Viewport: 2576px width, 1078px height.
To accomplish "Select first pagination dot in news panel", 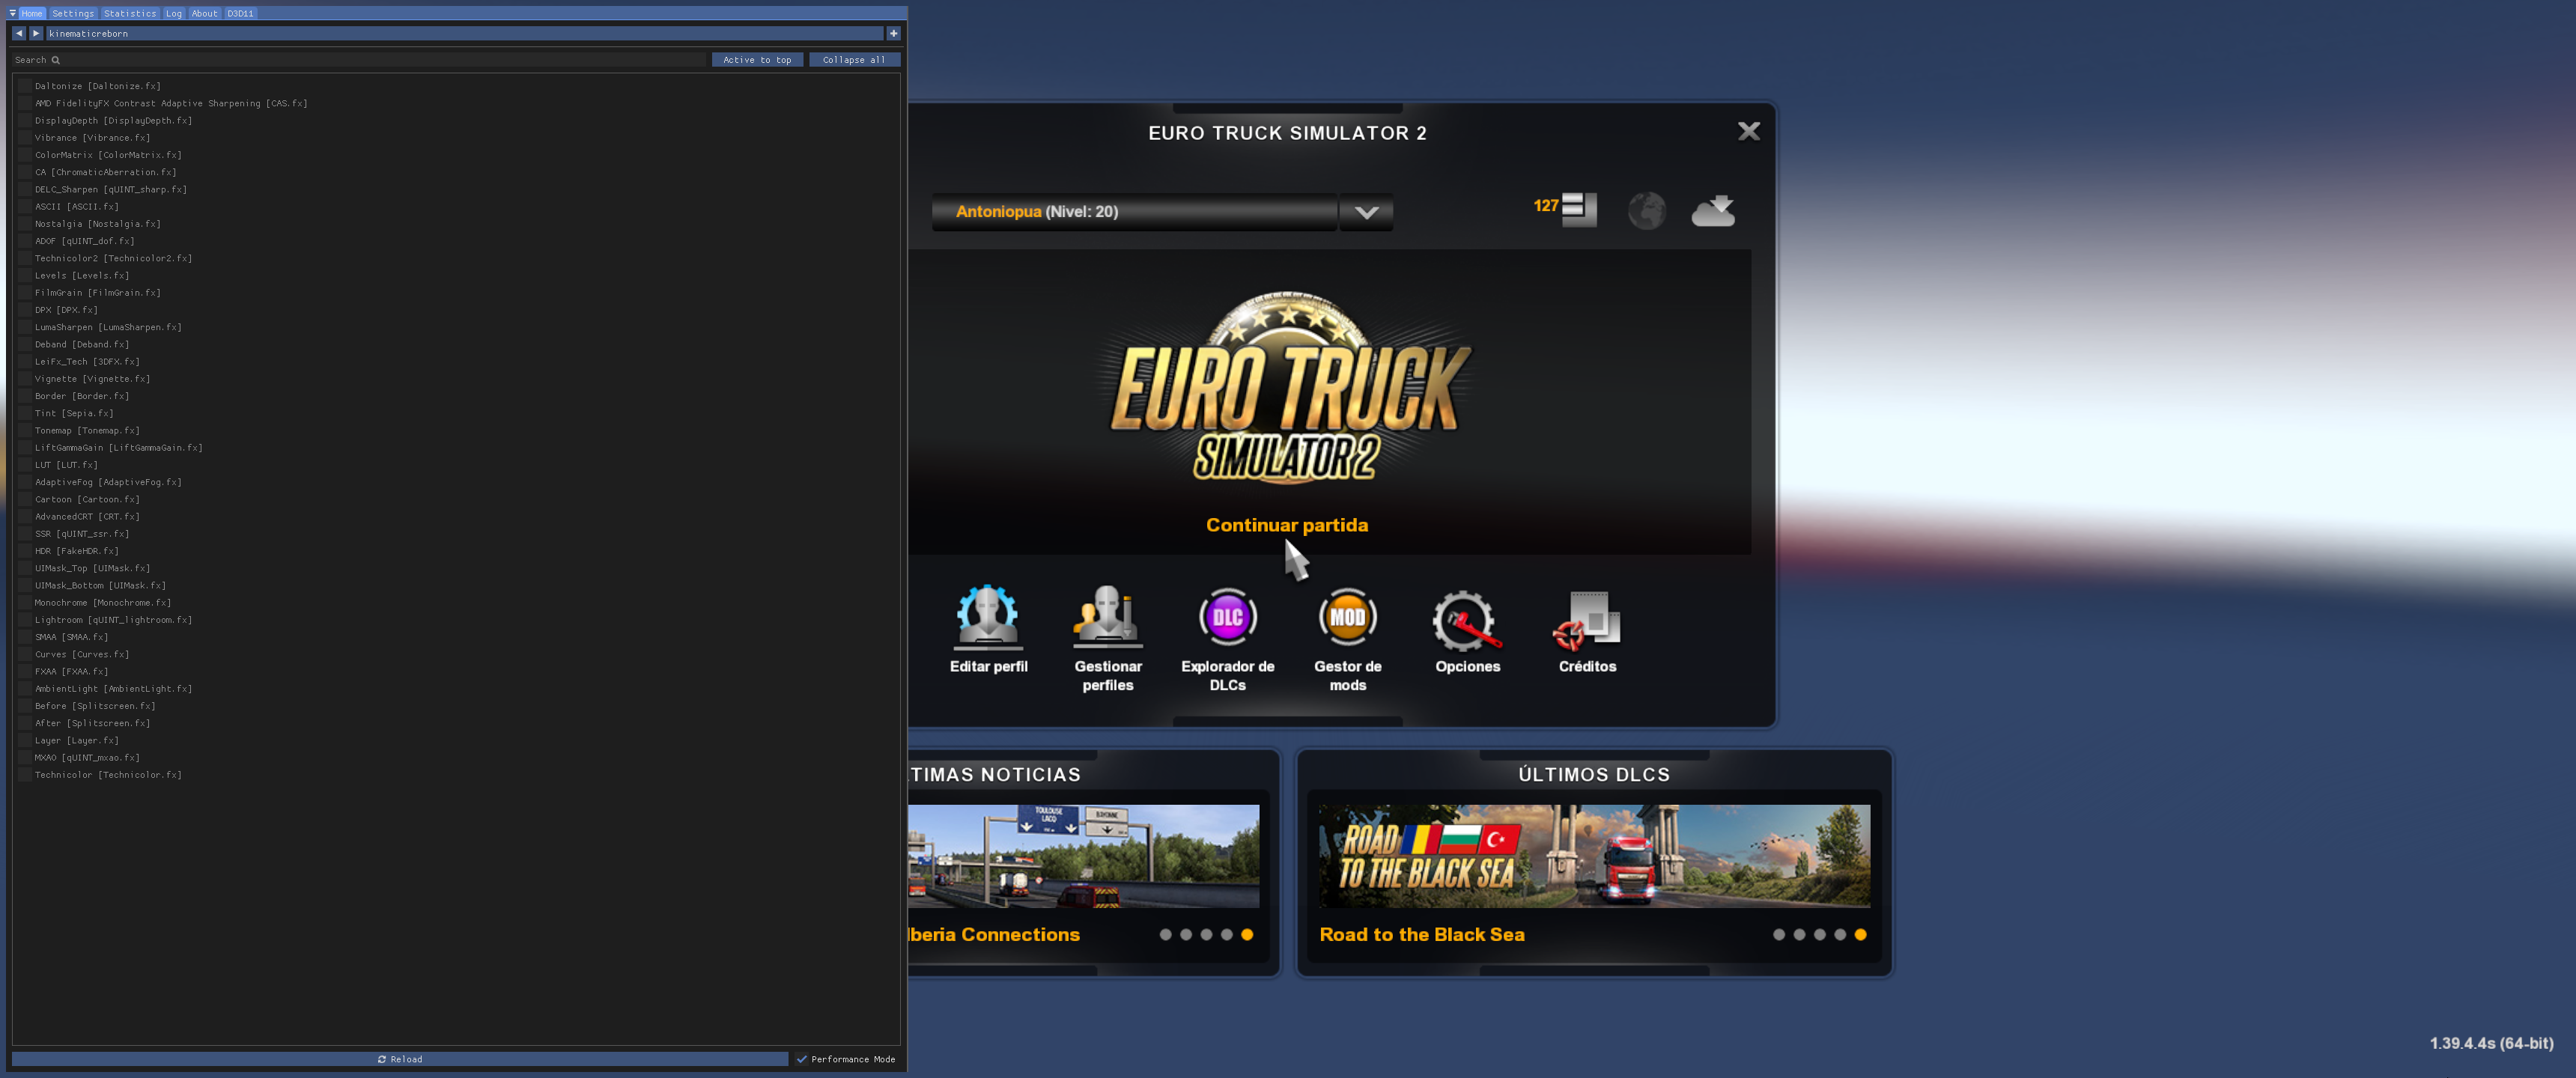I will coord(1165,935).
